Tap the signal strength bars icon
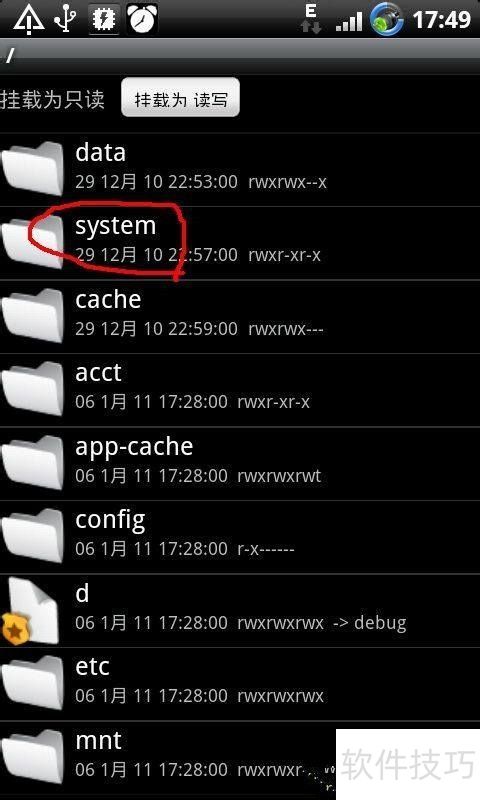This screenshot has height=800, width=480. pos(349,21)
